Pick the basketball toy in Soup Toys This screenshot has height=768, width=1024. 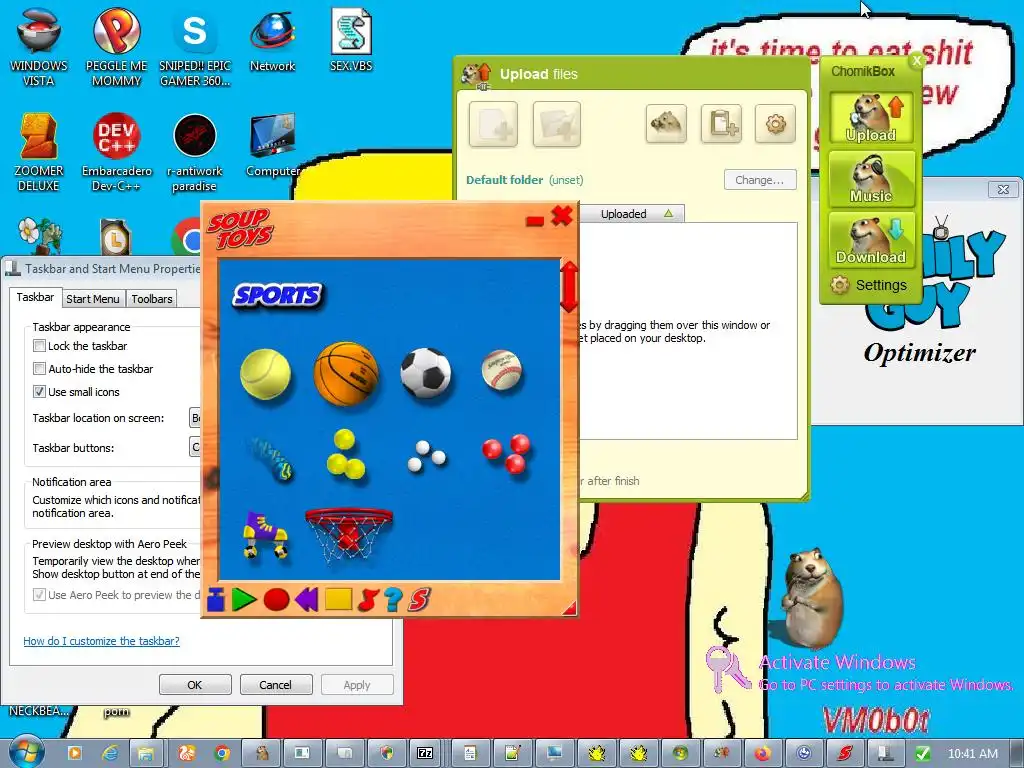pyautogui.click(x=345, y=374)
